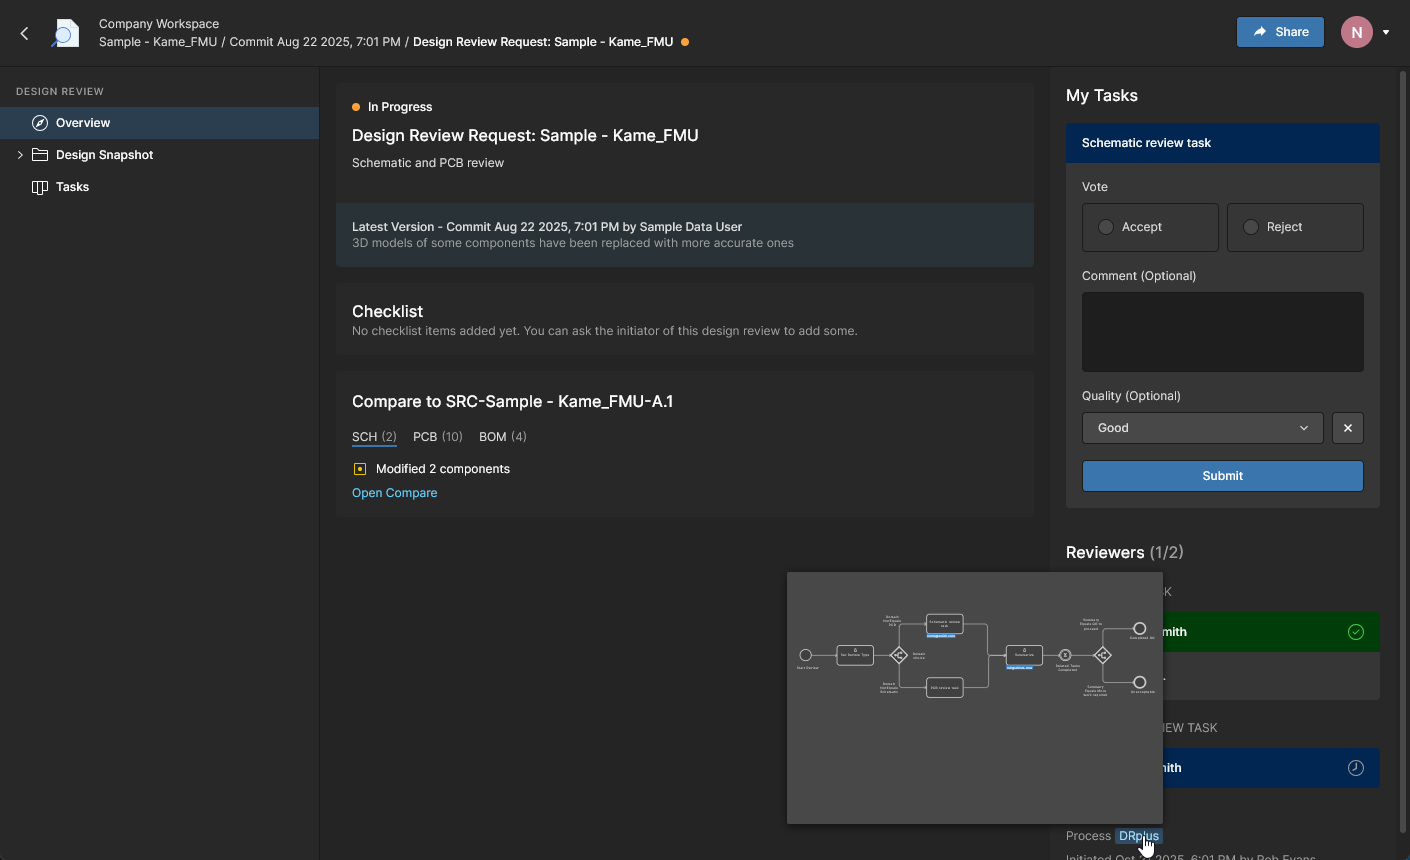Click the Tasks board icon
1410x860 pixels.
pos(40,187)
